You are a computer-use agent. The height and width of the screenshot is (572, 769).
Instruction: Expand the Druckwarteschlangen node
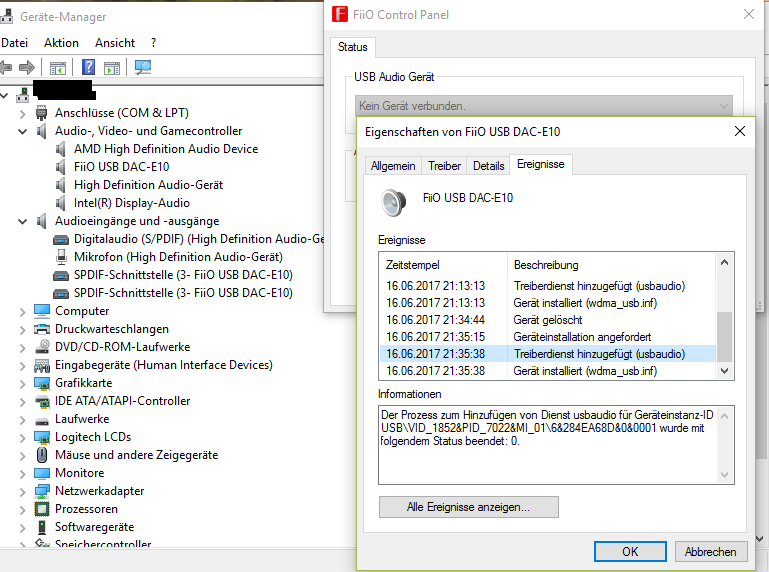(23, 330)
